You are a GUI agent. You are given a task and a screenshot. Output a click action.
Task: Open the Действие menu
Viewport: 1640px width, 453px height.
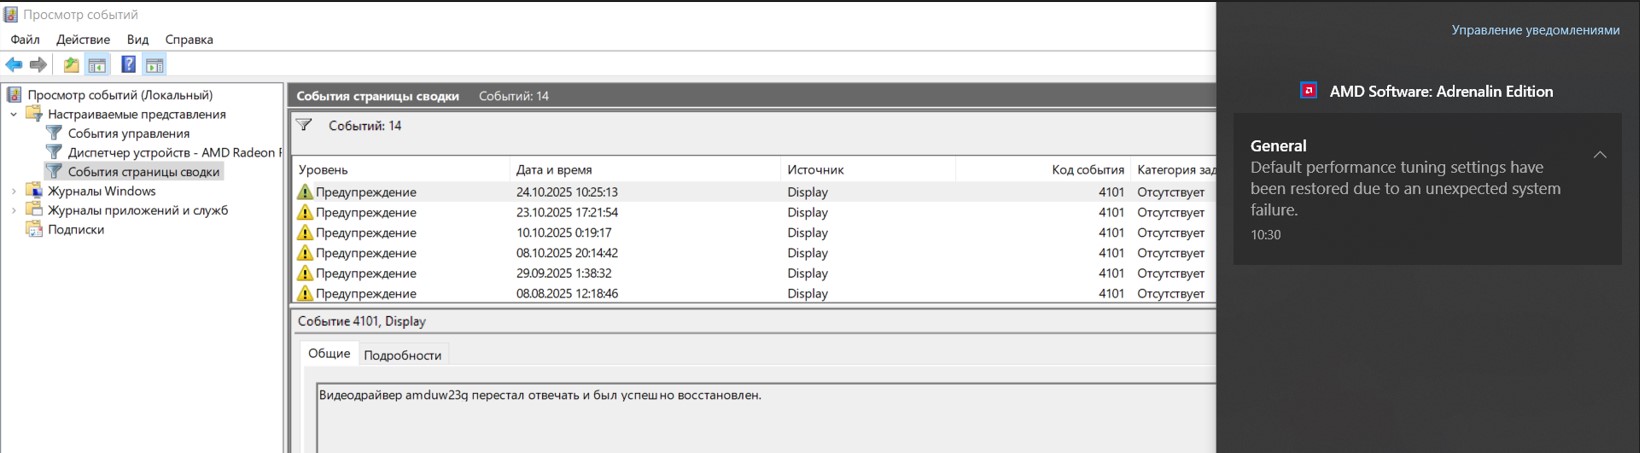(x=83, y=40)
